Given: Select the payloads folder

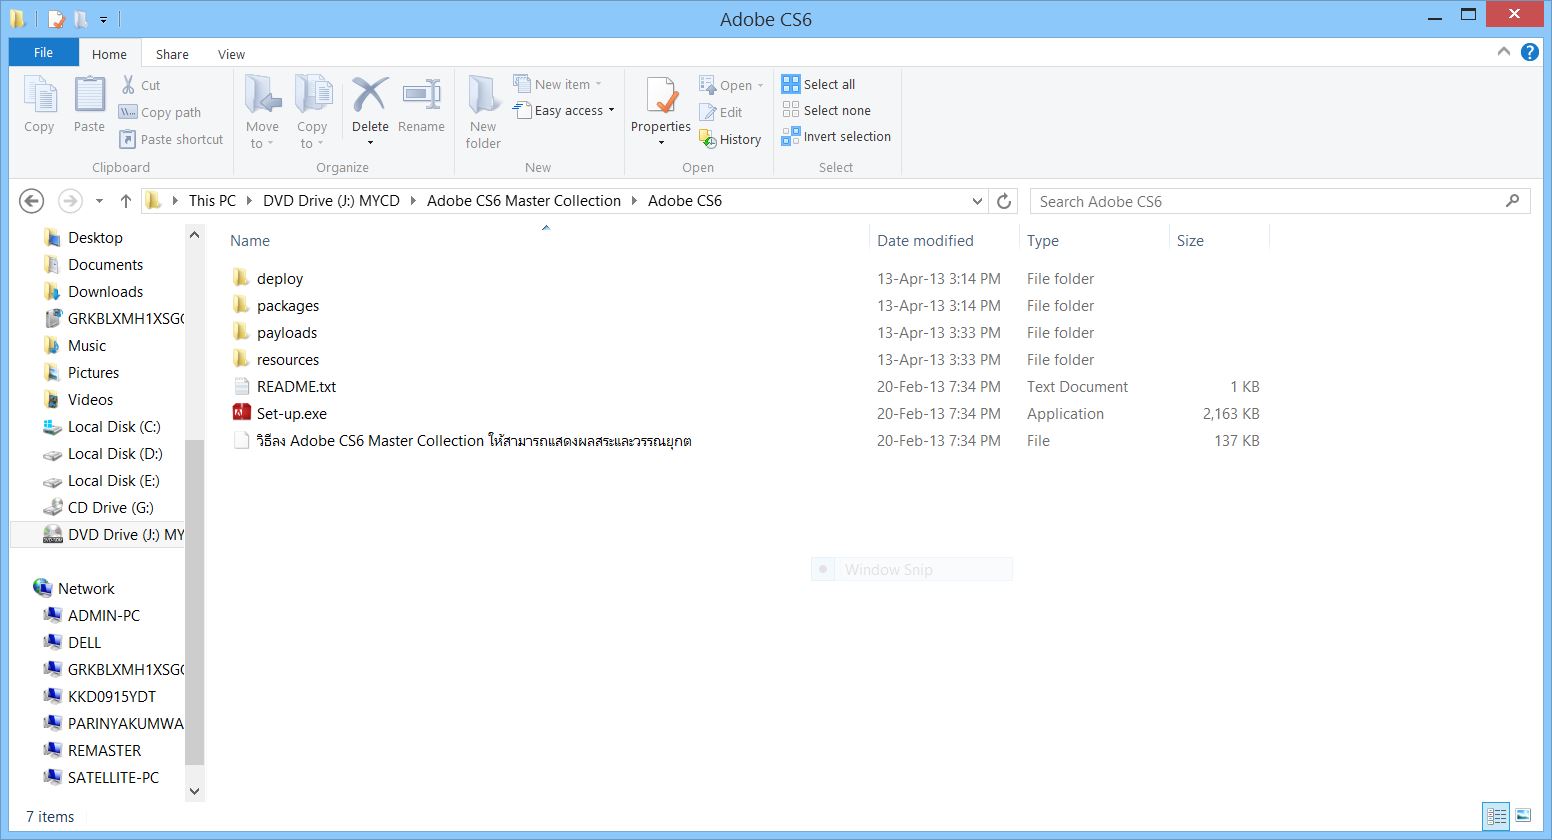Looking at the screenshot, I should tap(287, 332).
